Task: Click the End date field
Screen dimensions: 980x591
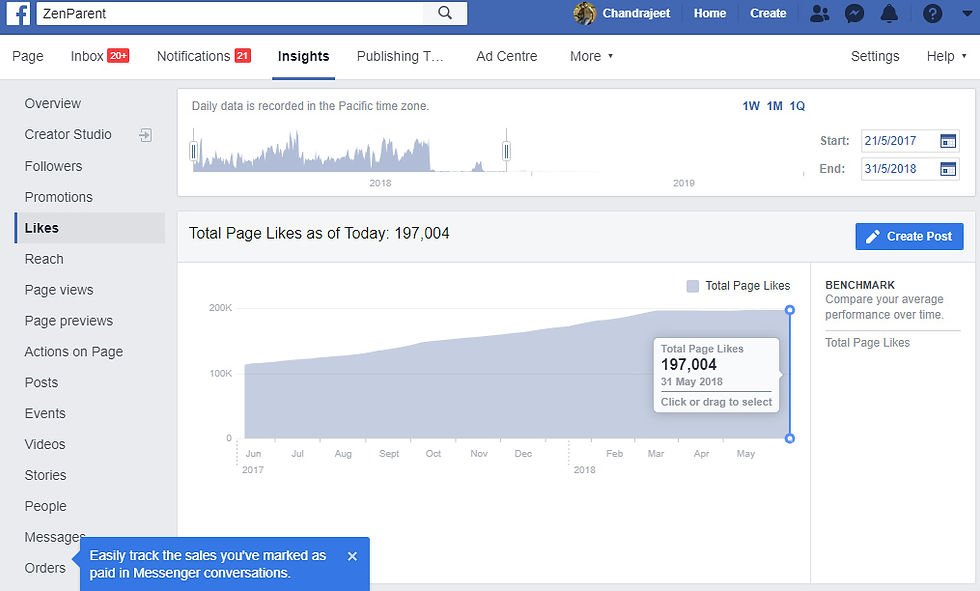Action: [910, 169]
